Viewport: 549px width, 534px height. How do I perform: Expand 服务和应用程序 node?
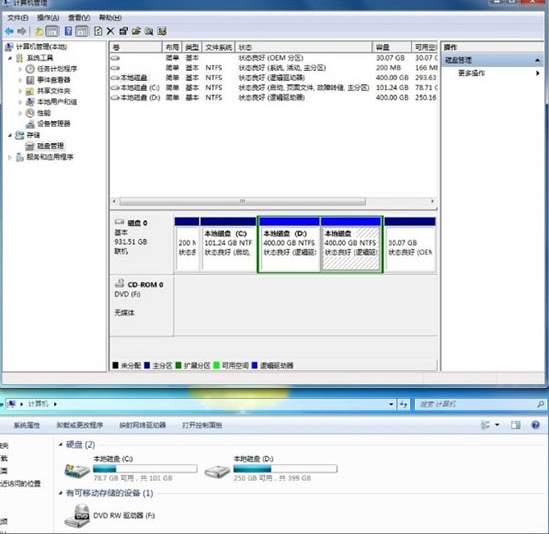pyautogui.click(x=10, y=157)
